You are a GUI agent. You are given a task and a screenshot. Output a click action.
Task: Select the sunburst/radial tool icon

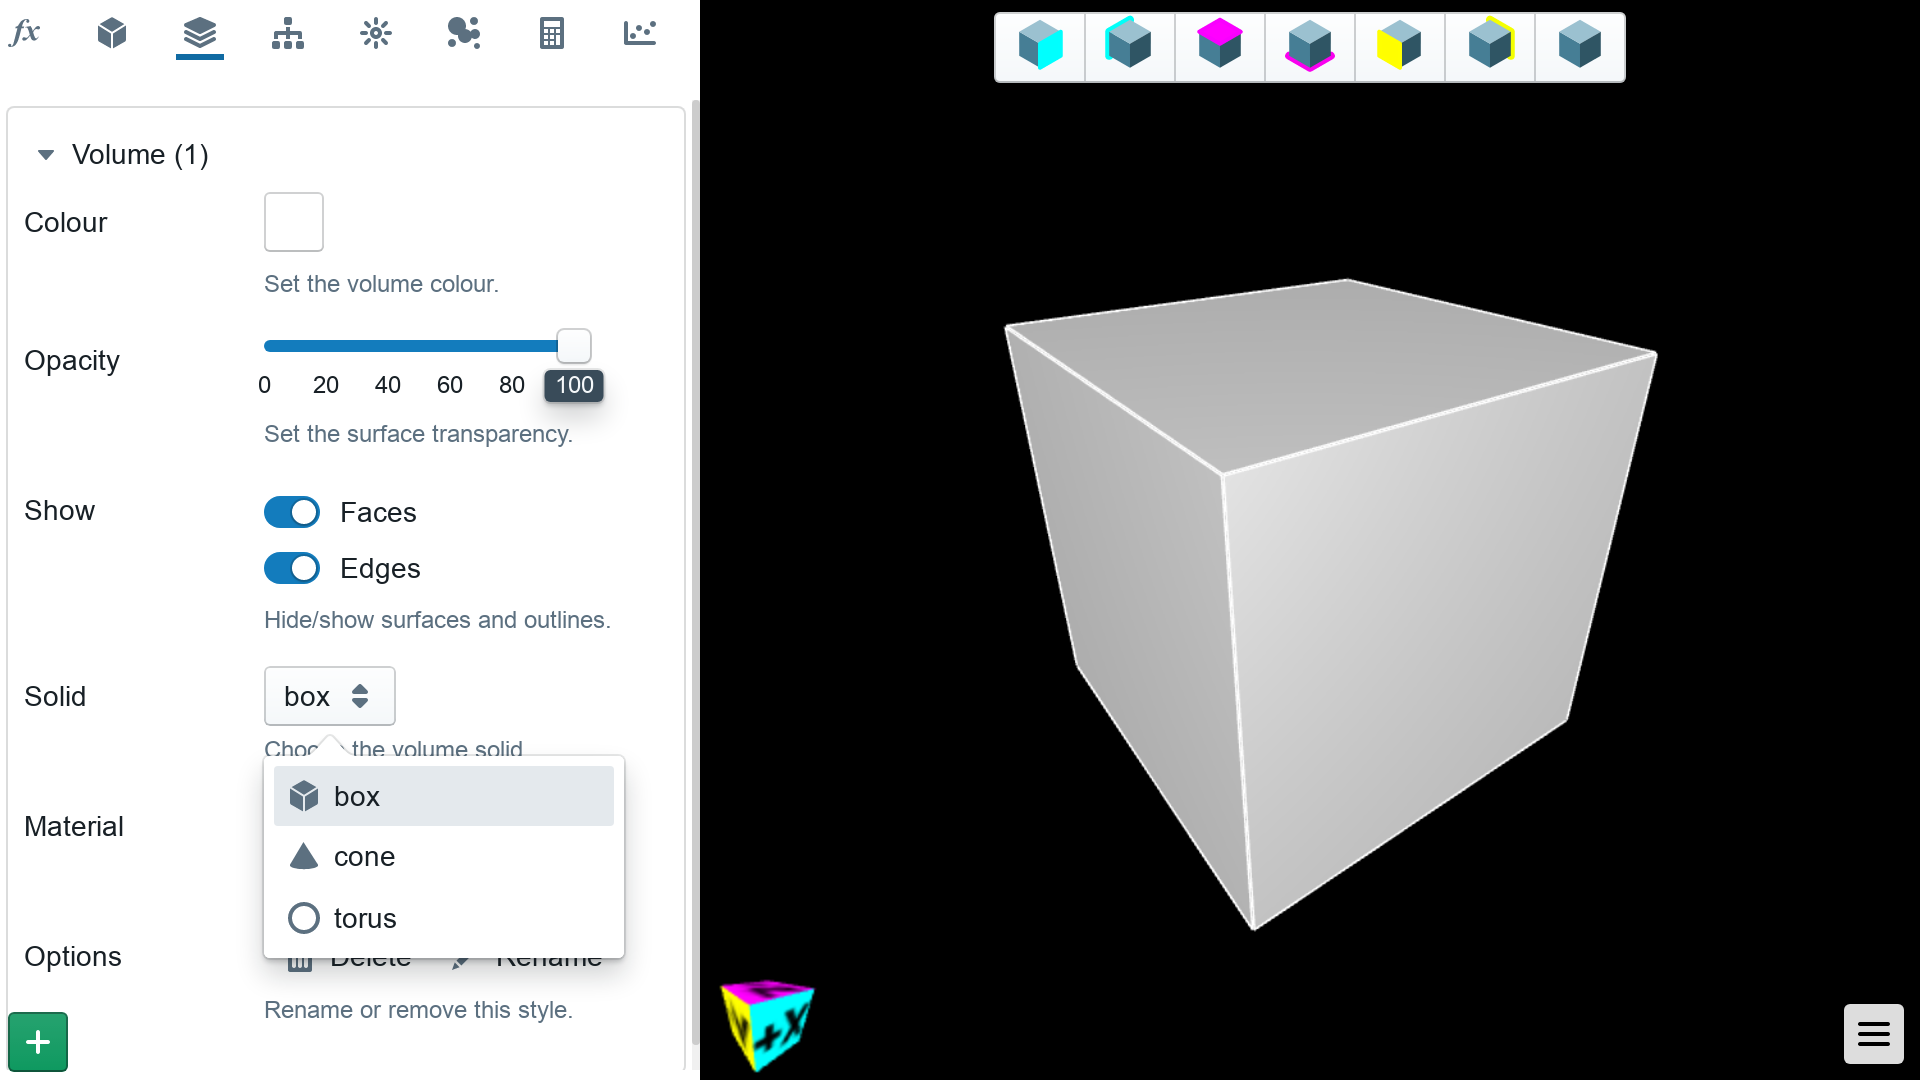pos(375,32)
